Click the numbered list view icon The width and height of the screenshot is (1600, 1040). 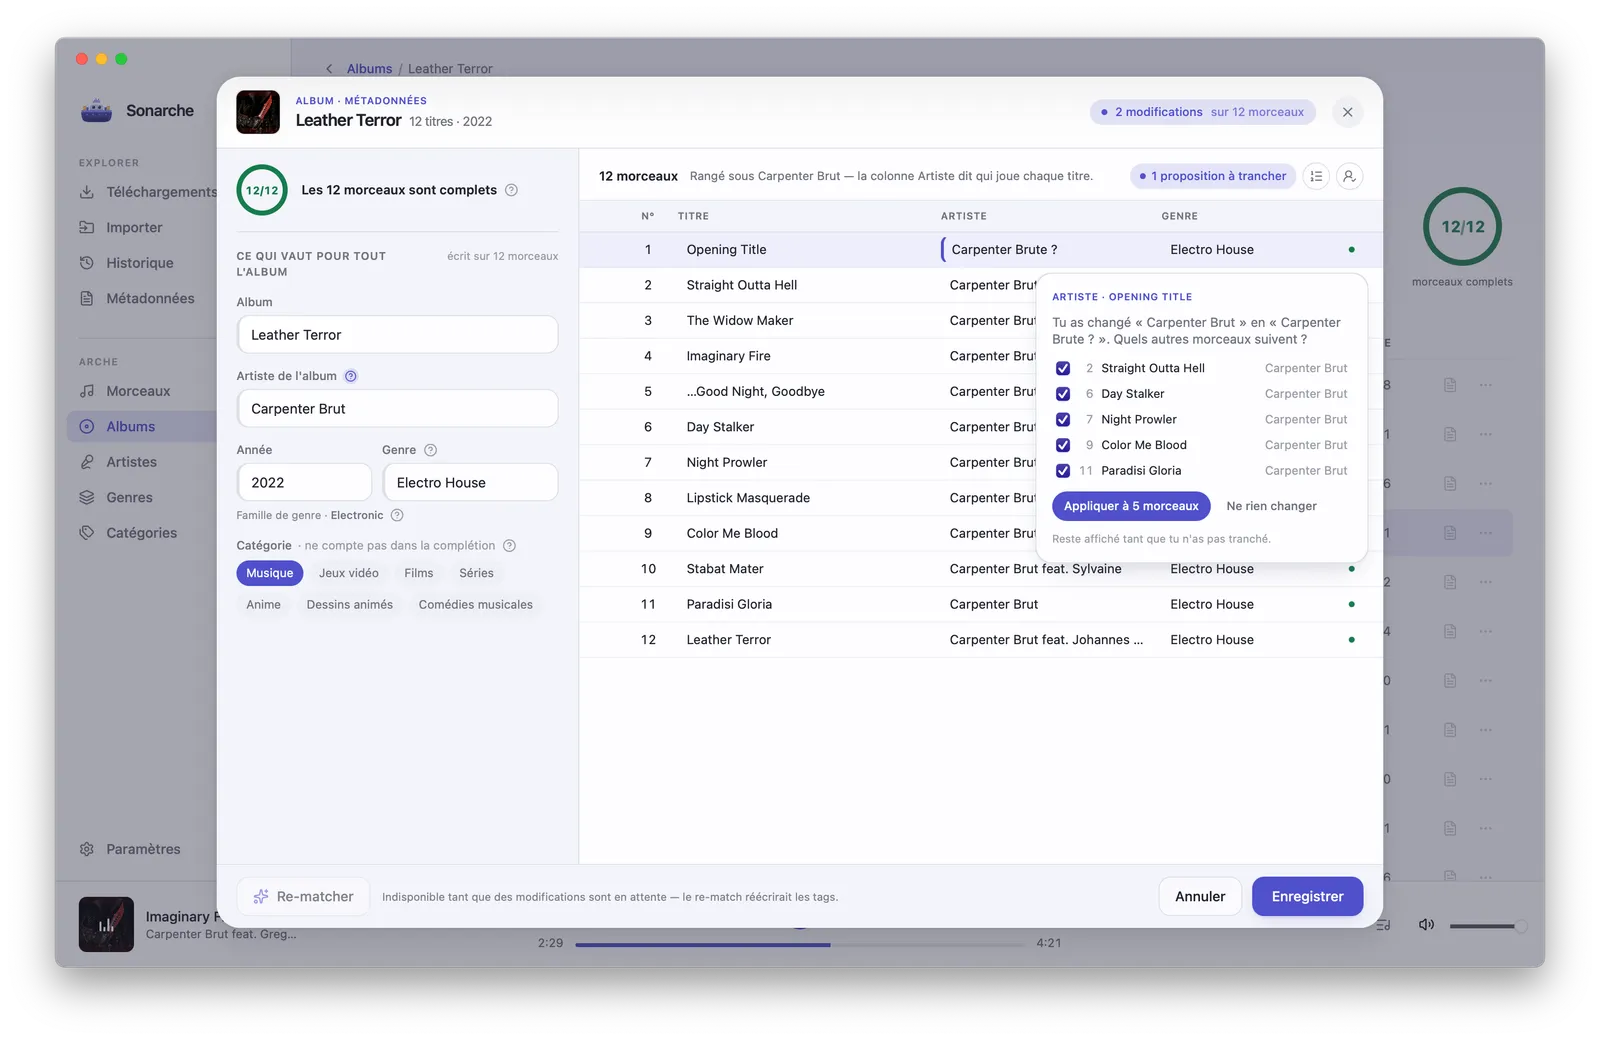(x=1316, y=176)
